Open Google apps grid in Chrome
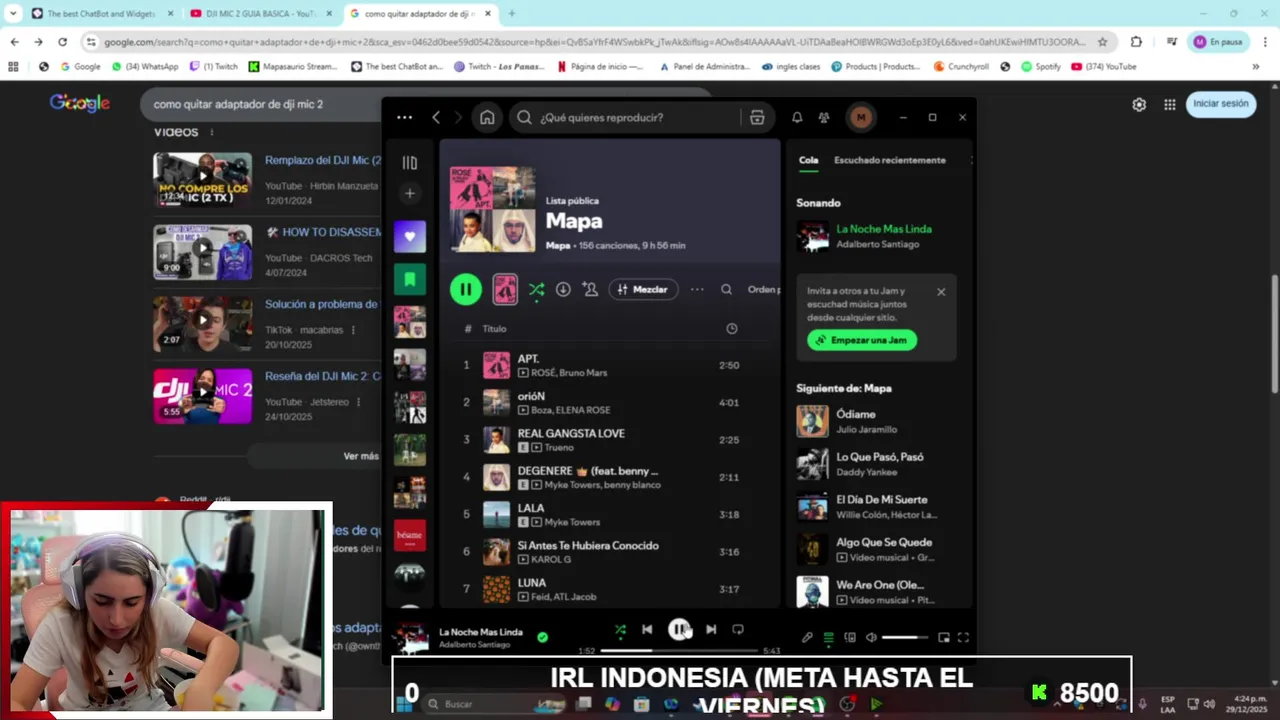This screenshot has height=720, width=1280. pos(1169,104)
